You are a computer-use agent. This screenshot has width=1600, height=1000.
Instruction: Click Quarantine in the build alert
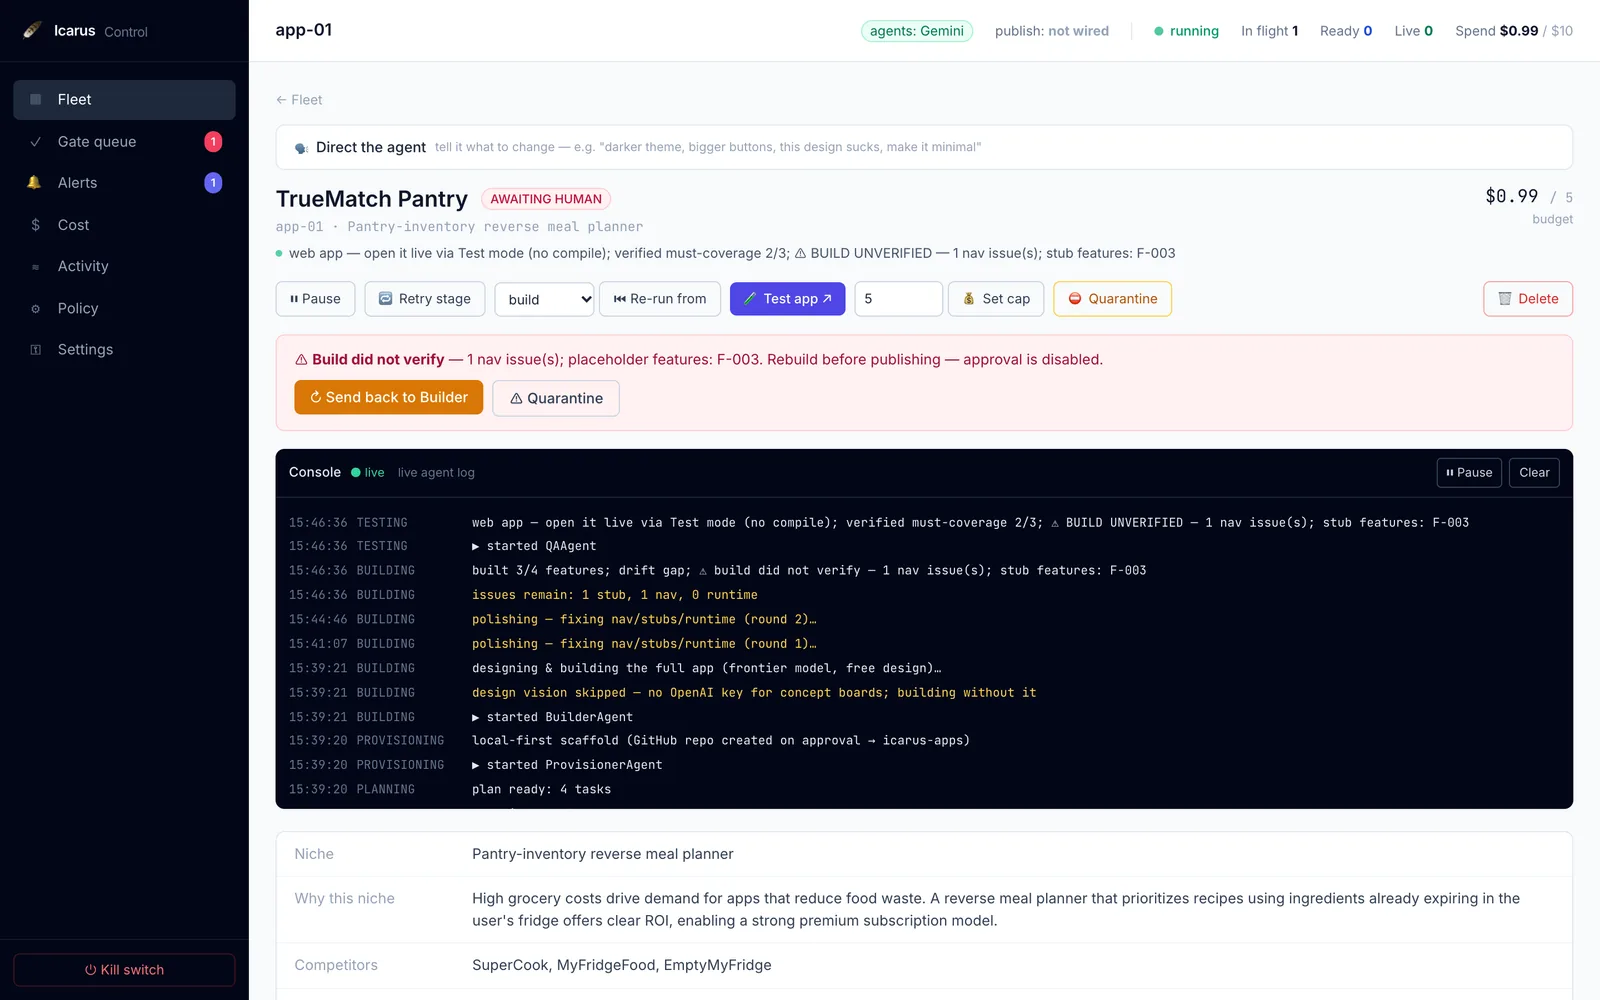click(556, 398)
